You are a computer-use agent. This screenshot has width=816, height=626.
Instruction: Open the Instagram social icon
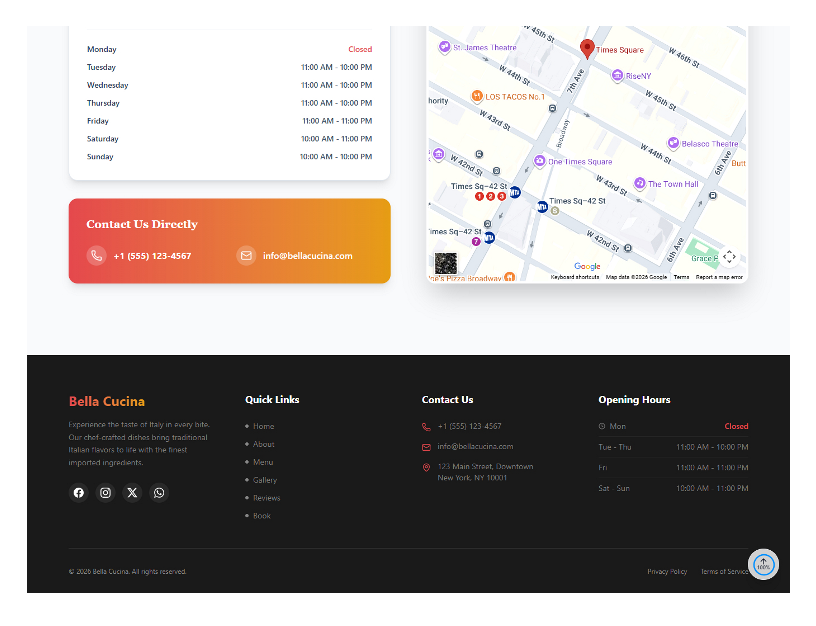[106, 492]
